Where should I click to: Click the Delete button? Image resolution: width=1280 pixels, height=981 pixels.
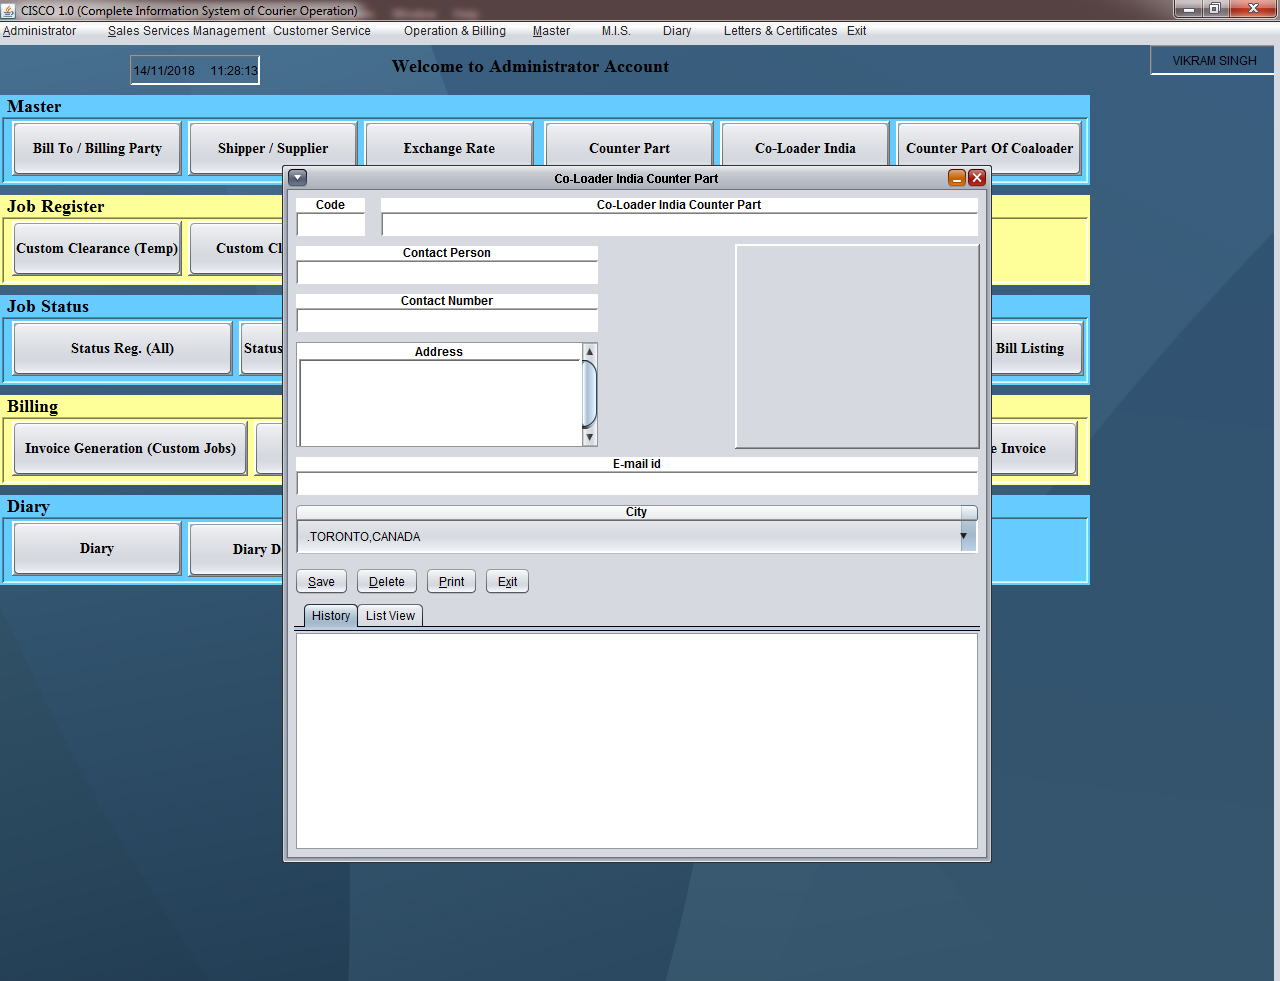387,582
